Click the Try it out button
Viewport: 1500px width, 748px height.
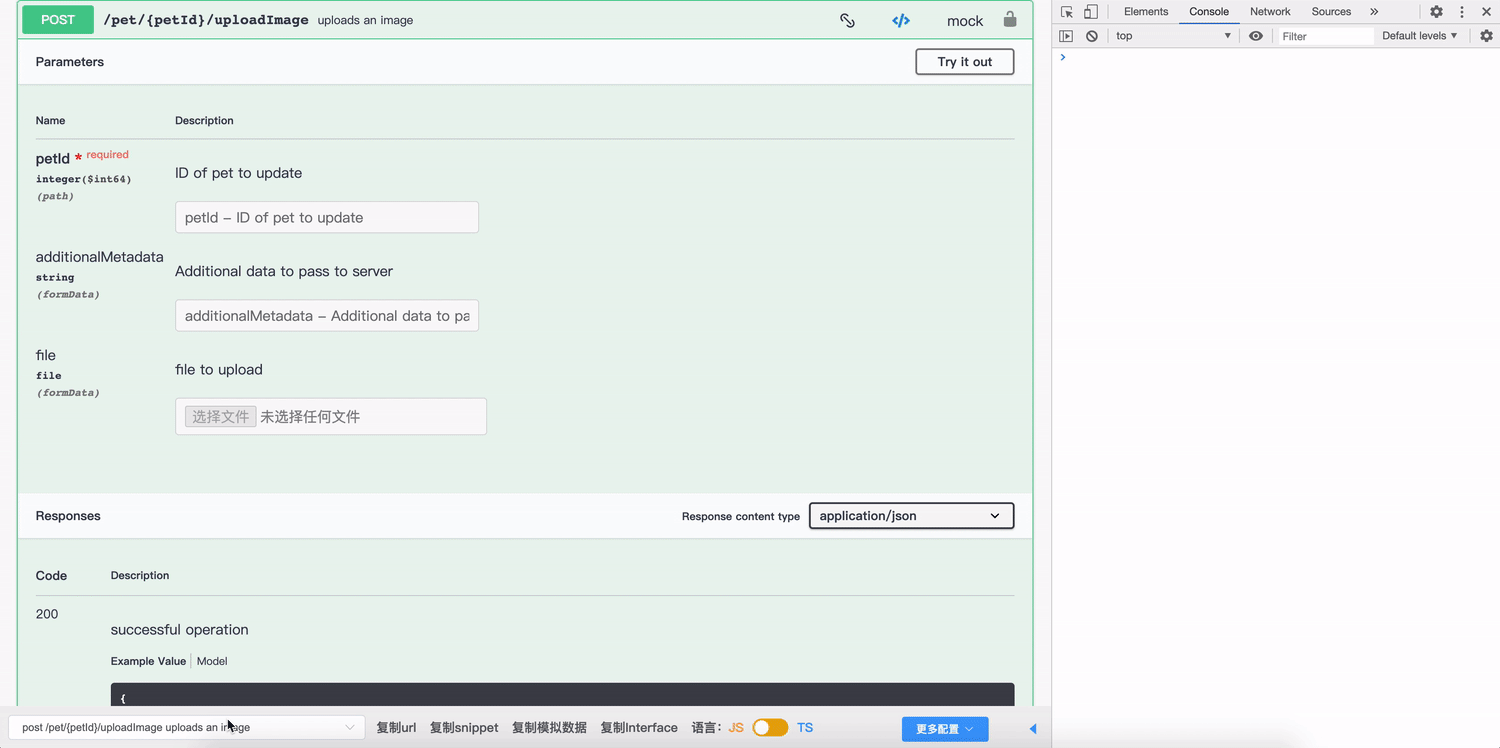(x=964, y=62)
